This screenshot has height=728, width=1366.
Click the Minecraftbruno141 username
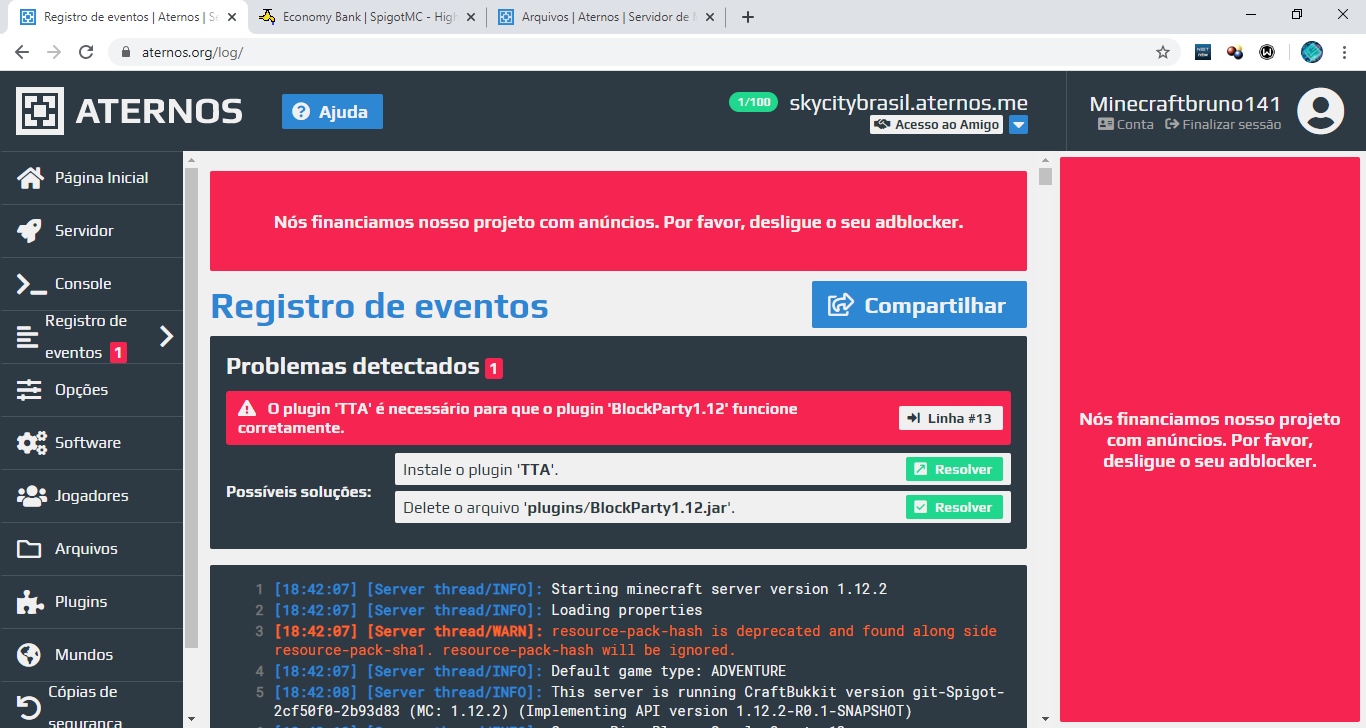click(1185, 104)
